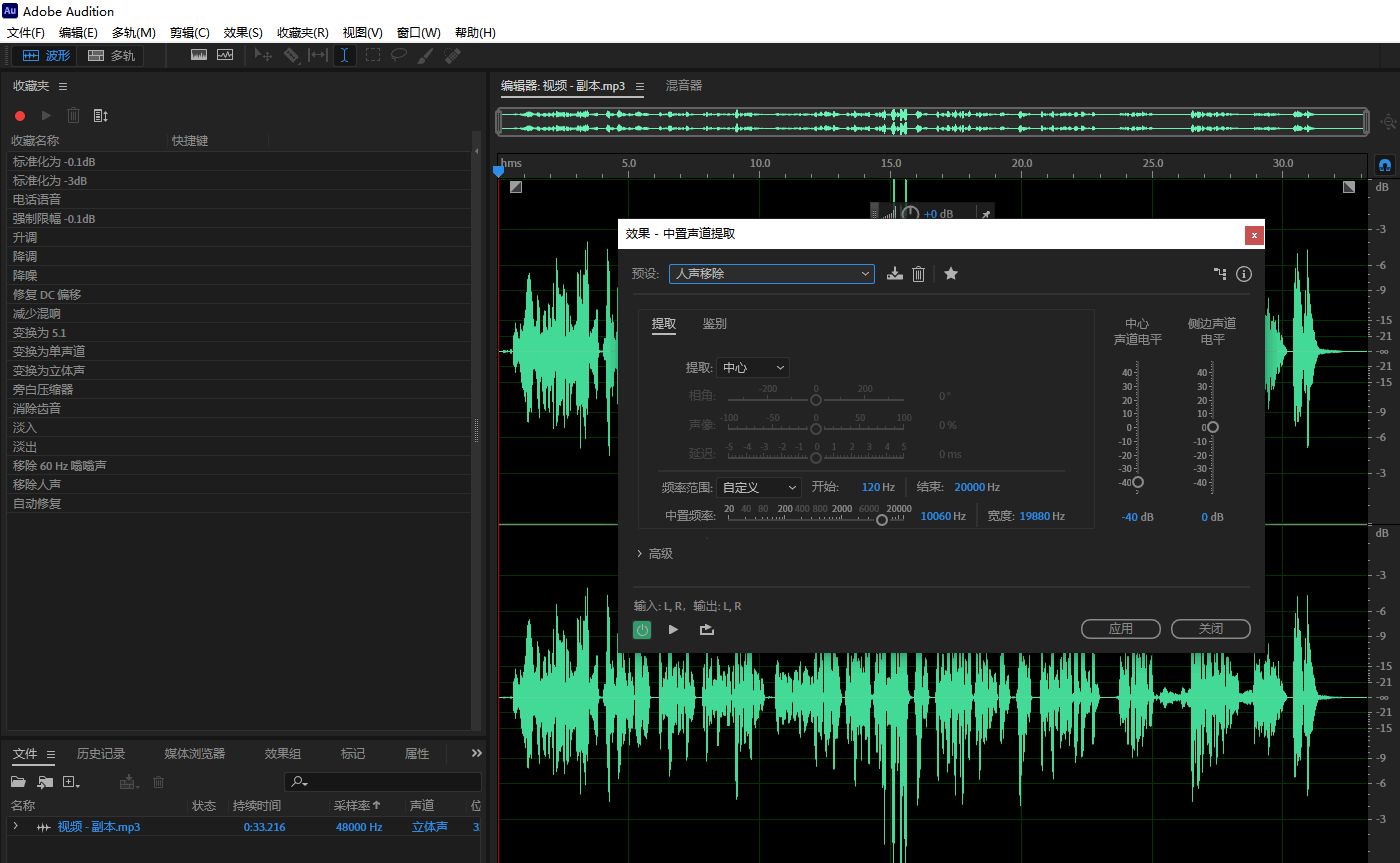The height and width of the screenshot is (863, 1400).
Task: Click the trash icon in Files panel
Action: (158, 782)
